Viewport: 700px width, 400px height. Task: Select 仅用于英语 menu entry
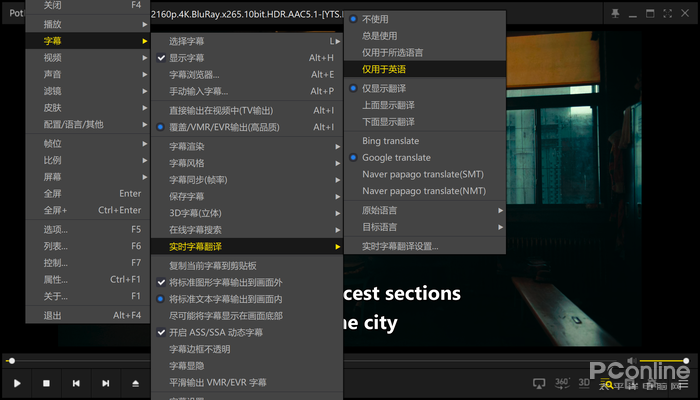[384, 70]
